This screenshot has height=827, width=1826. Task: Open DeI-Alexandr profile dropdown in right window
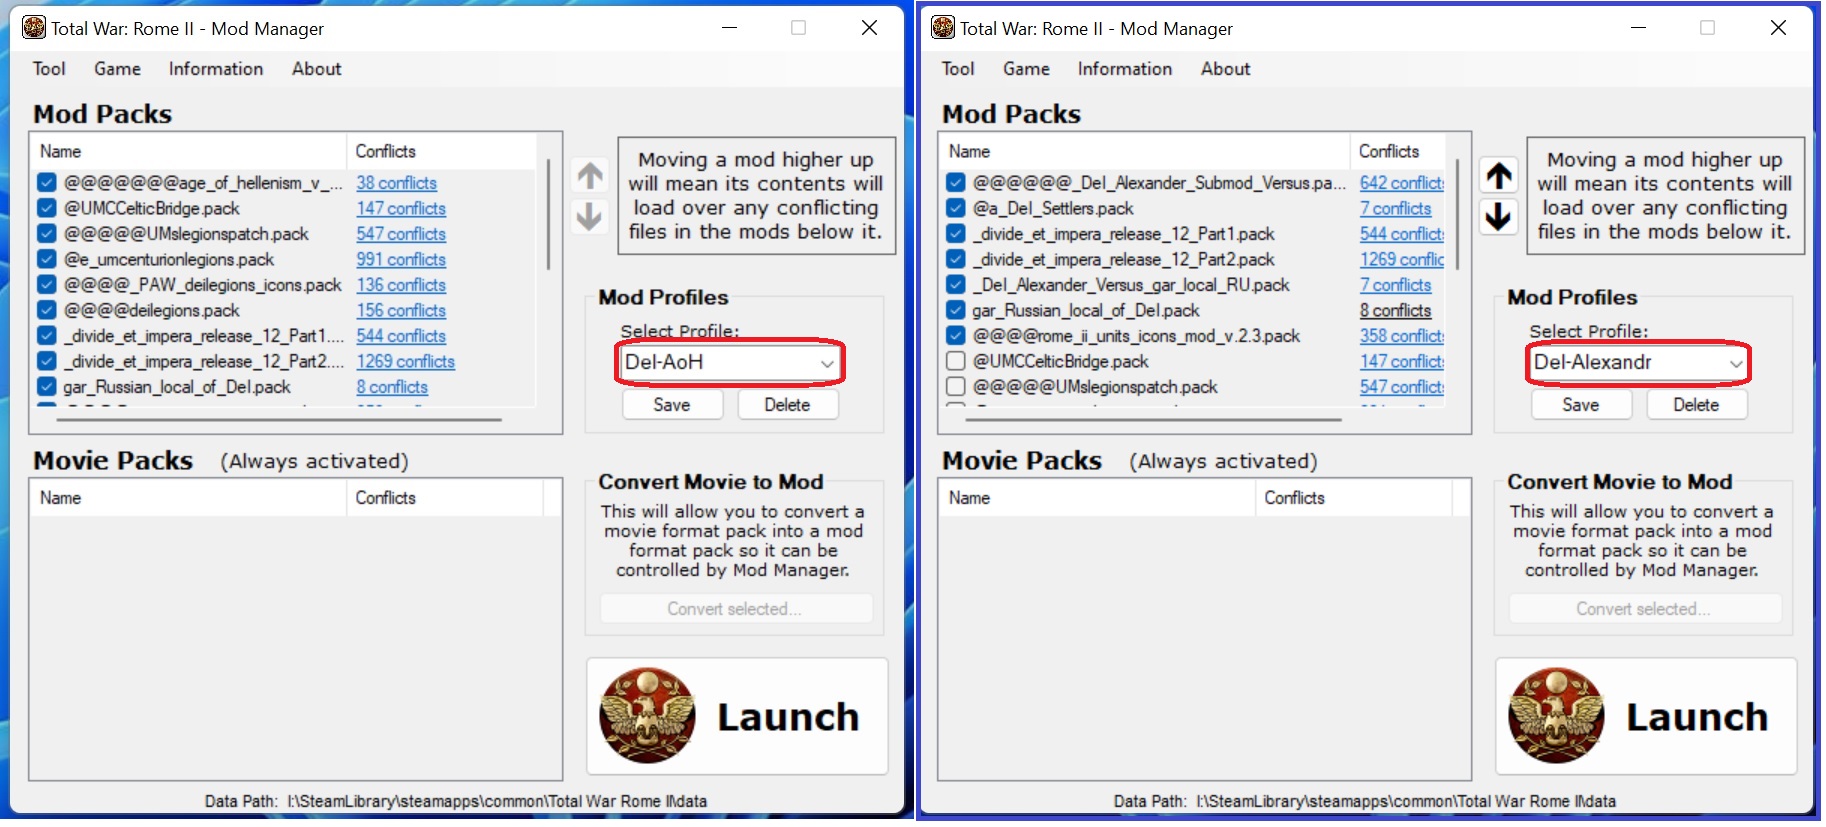coord(1638,362)
